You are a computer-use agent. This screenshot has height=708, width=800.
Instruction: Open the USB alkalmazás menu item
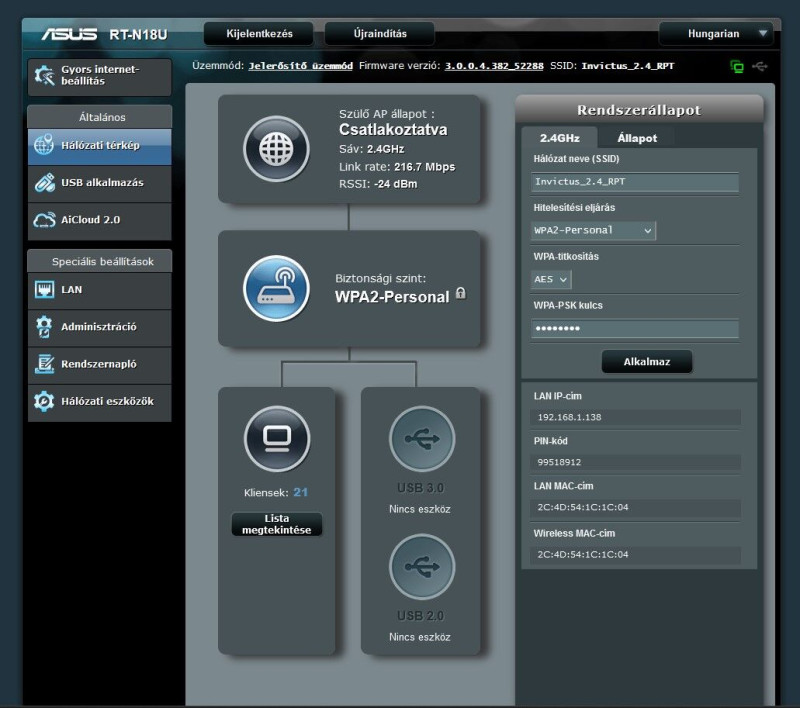pyautogui.click(x=99, y=183)
